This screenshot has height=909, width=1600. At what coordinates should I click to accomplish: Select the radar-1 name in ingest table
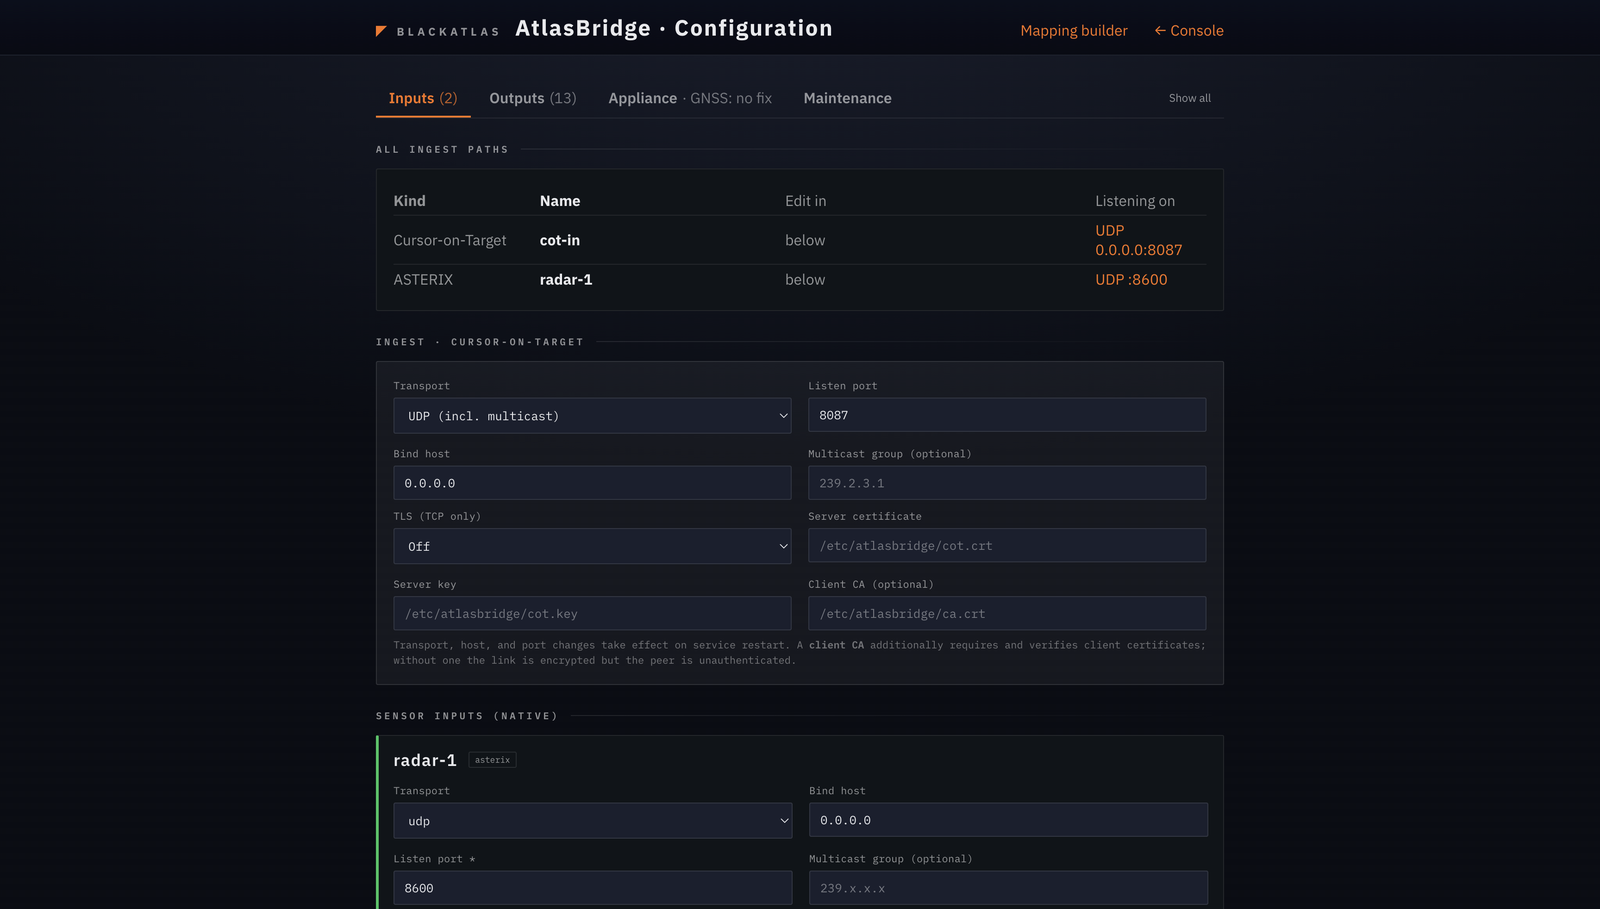[x=566, y=280]
